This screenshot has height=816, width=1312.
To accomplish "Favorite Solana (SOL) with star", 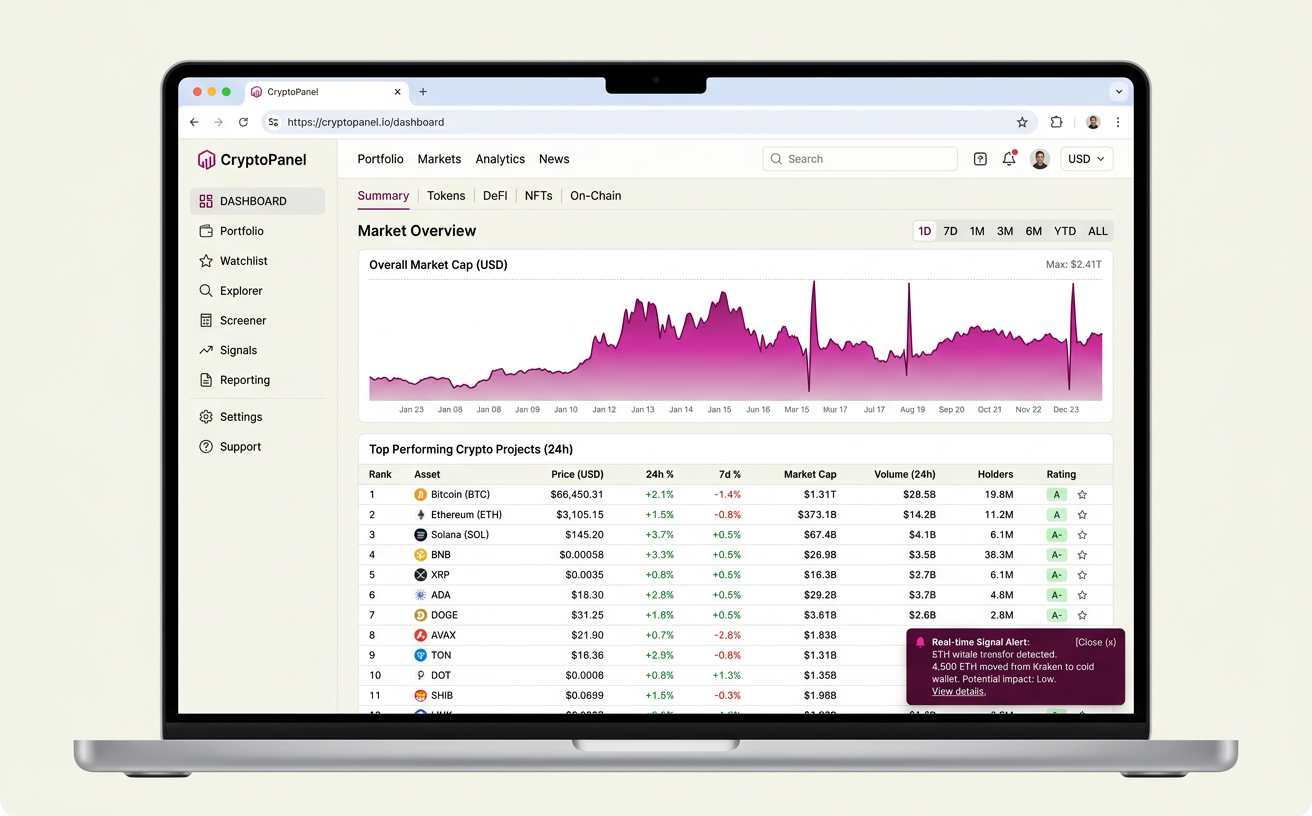I will coord(1082,535).
